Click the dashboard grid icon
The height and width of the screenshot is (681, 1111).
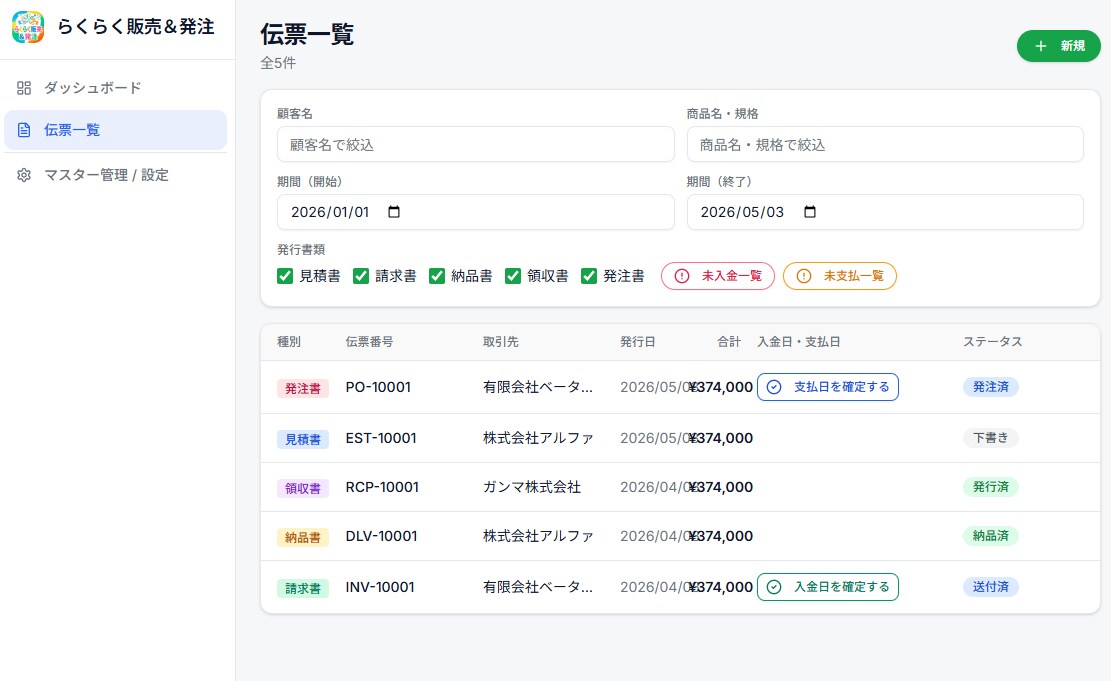pyautogui.click(x=24, y=88)
